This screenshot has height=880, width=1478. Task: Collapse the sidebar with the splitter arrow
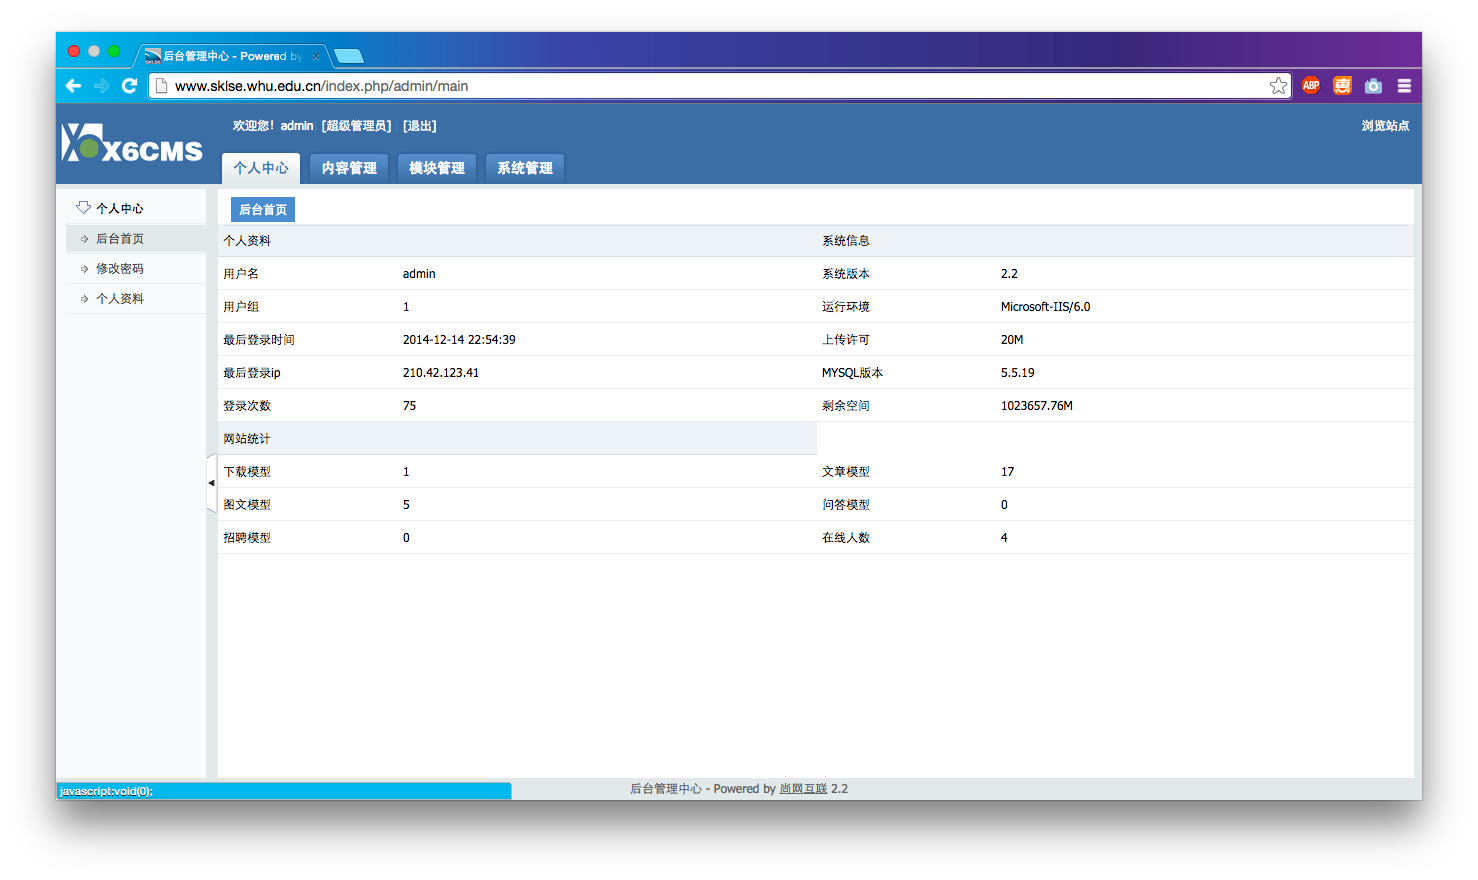coord(211,483)
